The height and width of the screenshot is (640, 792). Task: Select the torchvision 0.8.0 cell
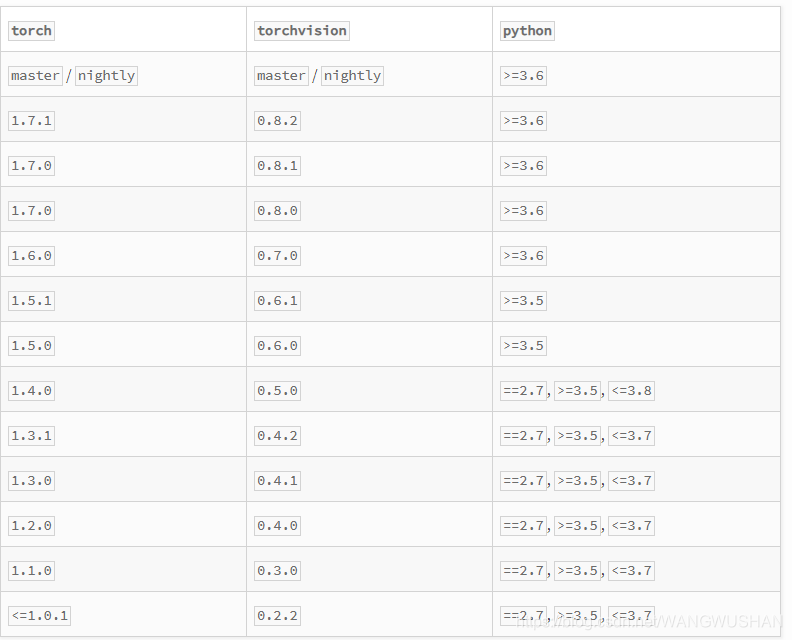[277, 211]
